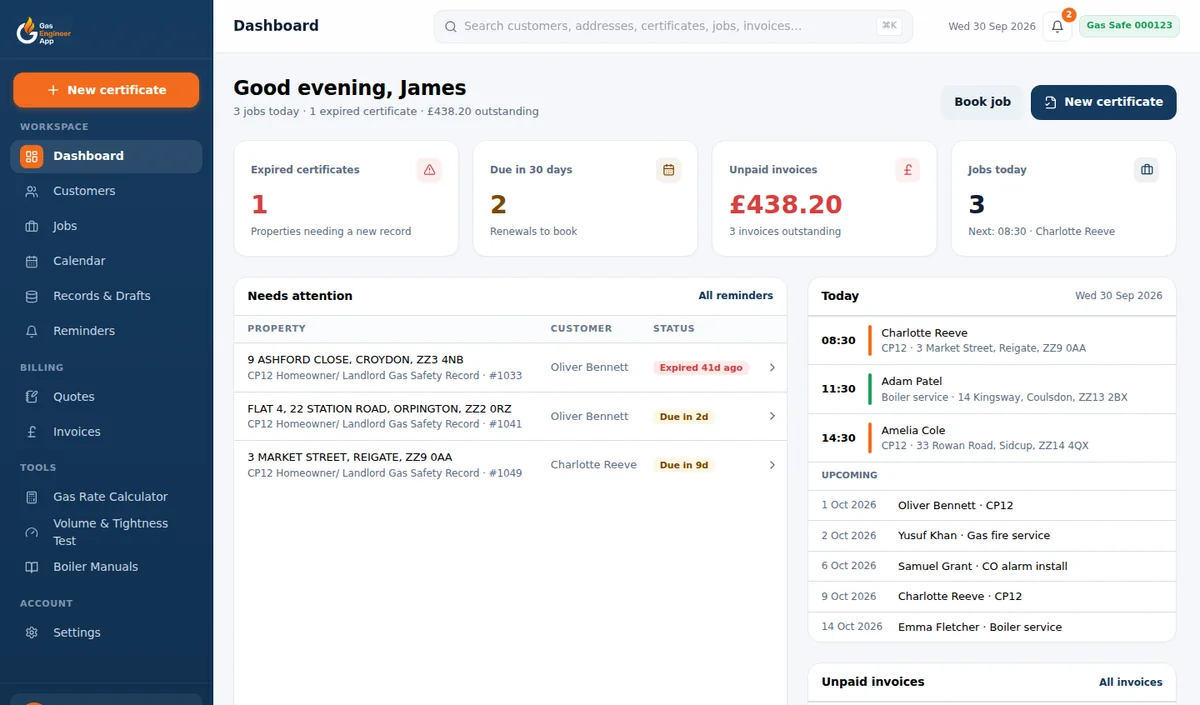Click the plus icon in orange New certificate button
The height and width of the screenshot is (705, 1200).
(53, 90)
